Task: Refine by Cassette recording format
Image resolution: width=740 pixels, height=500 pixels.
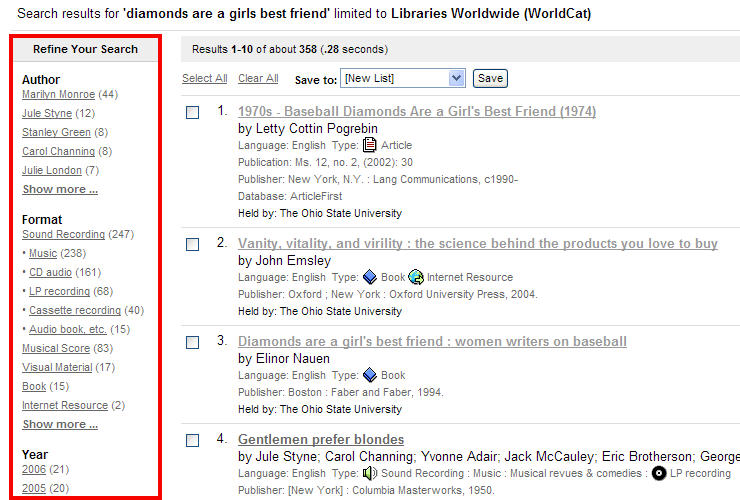Action: 75,310
